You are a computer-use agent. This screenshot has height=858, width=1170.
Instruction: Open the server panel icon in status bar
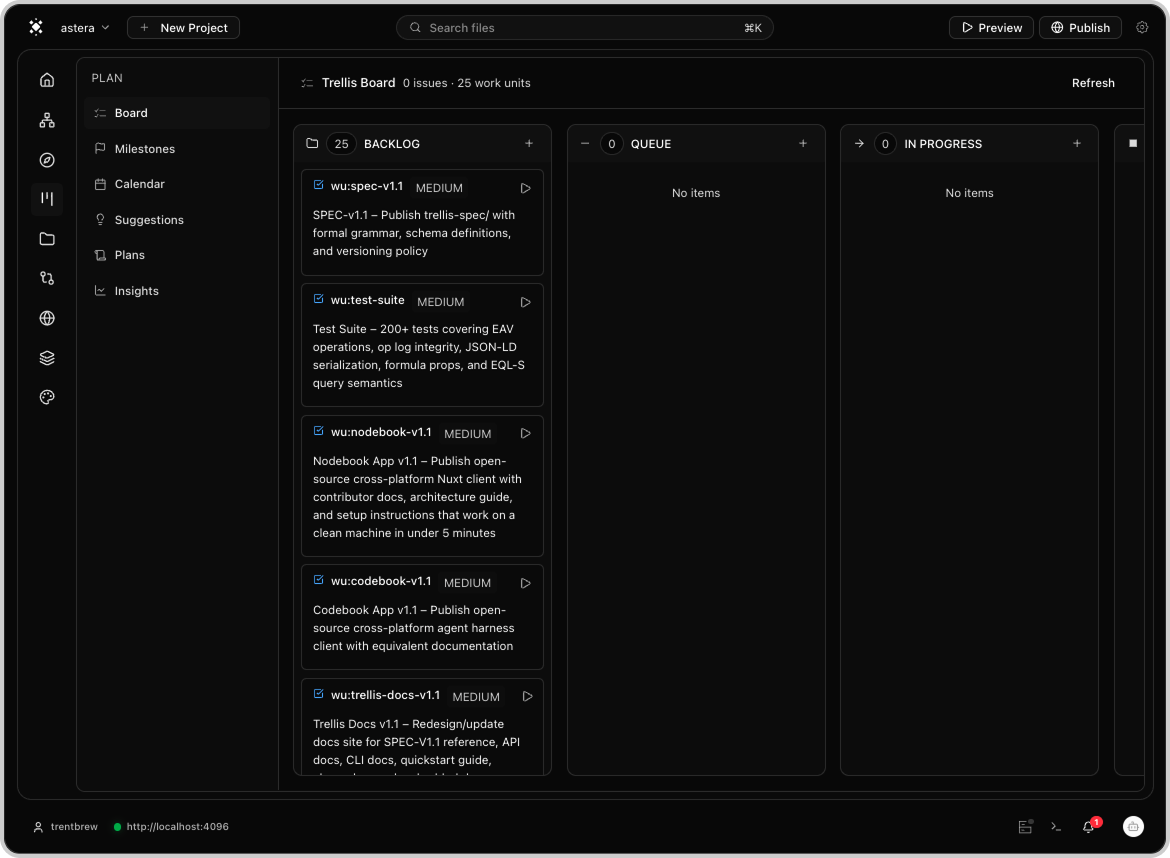(1025, 826)
